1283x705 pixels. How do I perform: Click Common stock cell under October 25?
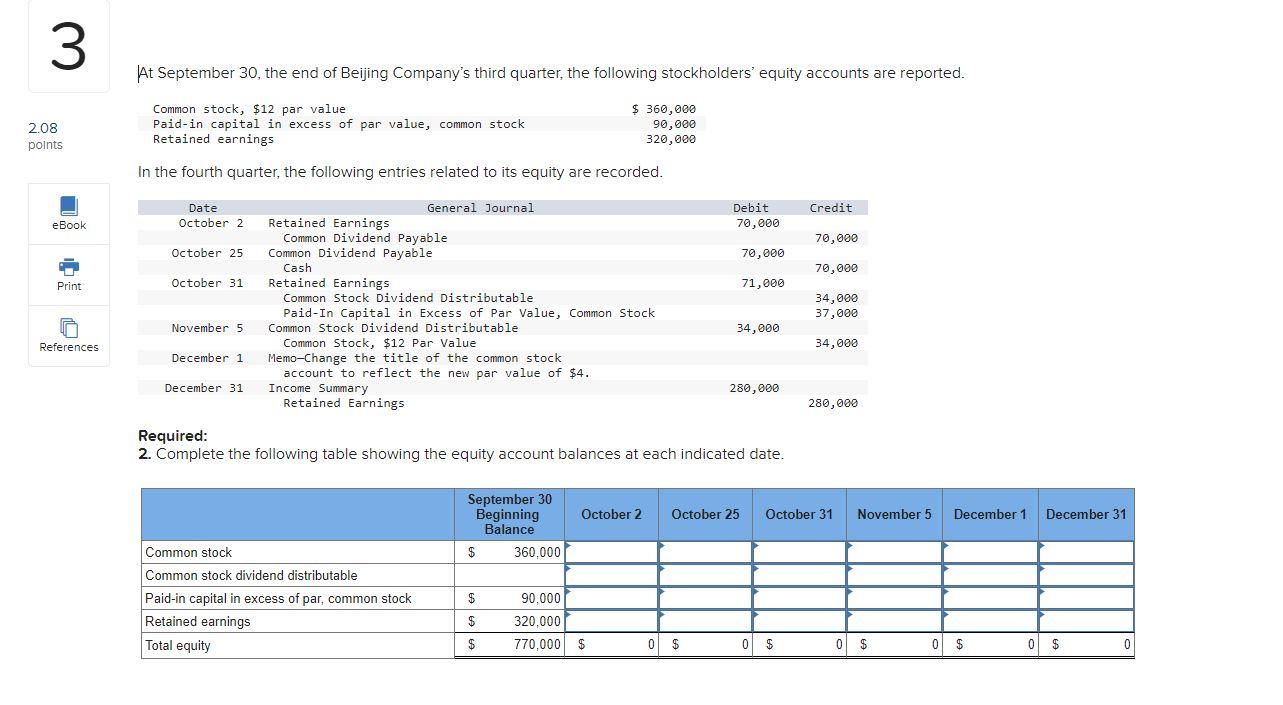(705, 552)
